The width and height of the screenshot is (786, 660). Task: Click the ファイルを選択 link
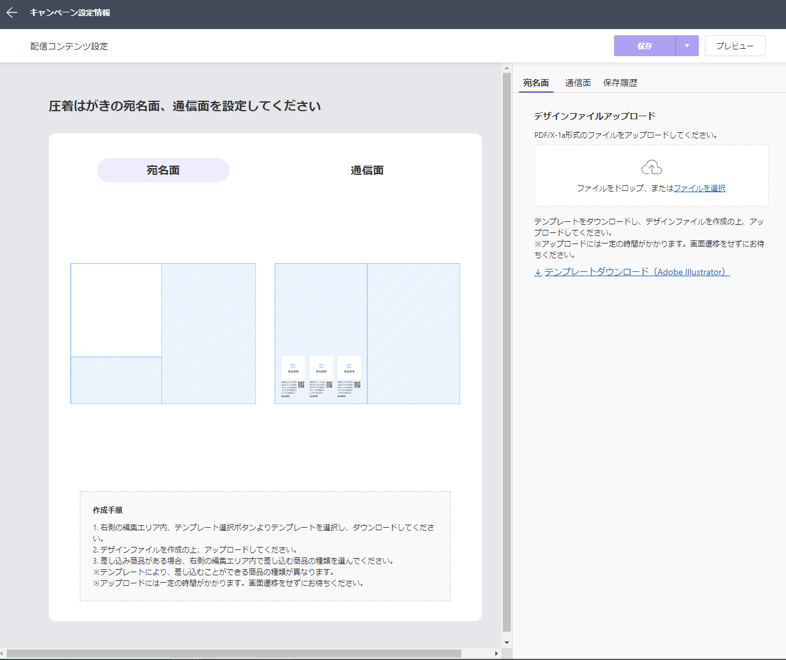pyautogui.click(x=699, y=188)
